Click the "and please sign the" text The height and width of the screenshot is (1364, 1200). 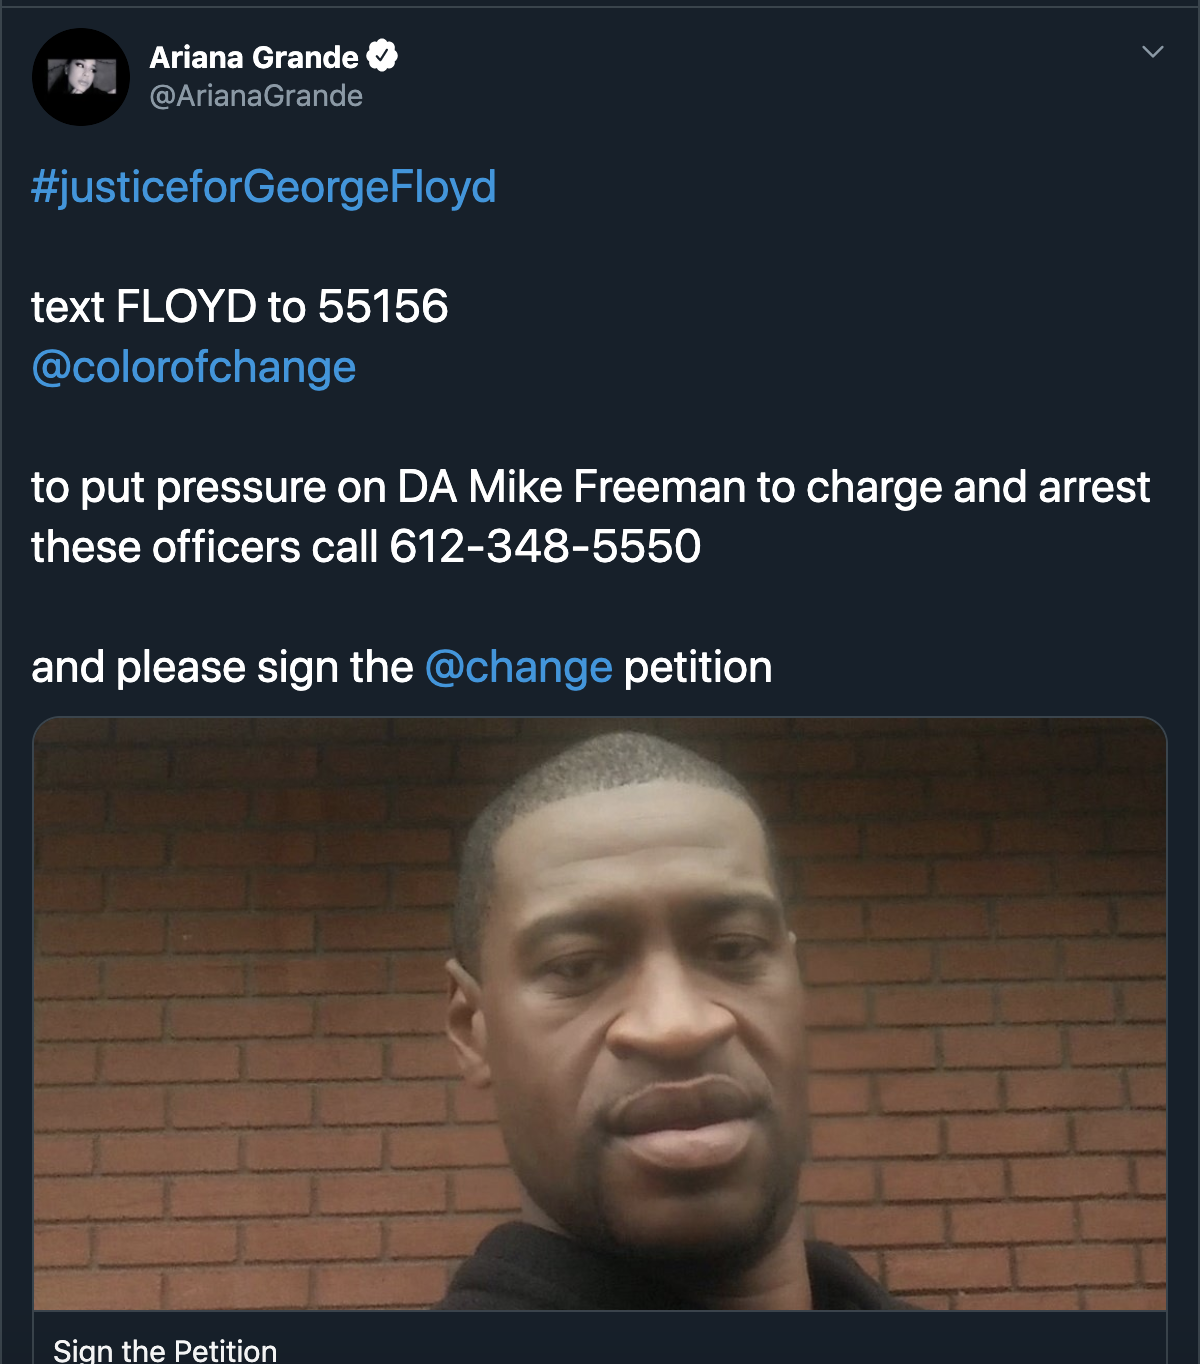point(222,667)
